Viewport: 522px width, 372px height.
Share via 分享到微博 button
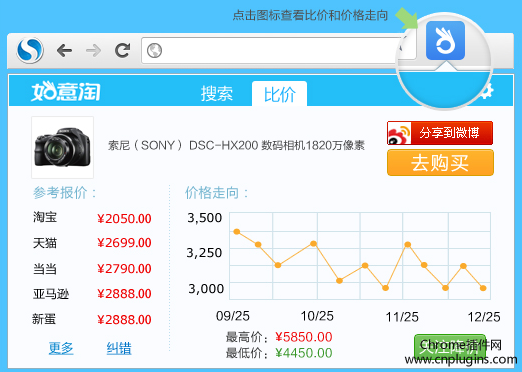click(440, 133)
